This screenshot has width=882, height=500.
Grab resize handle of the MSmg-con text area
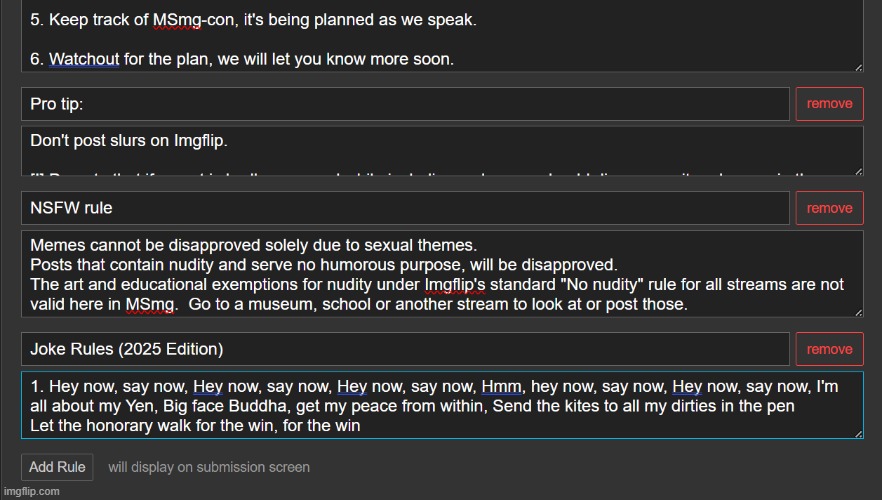coord(858,68)
